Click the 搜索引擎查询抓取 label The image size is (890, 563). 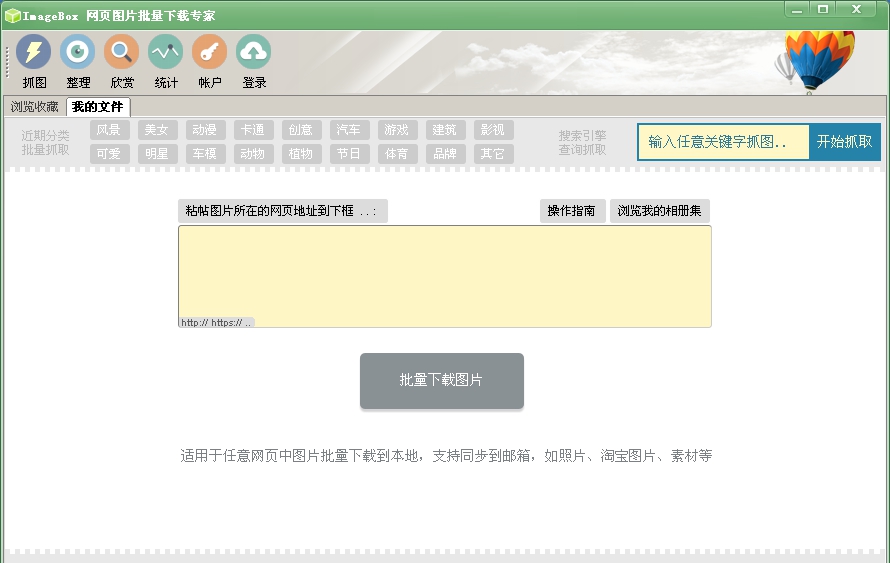point(582,142)
